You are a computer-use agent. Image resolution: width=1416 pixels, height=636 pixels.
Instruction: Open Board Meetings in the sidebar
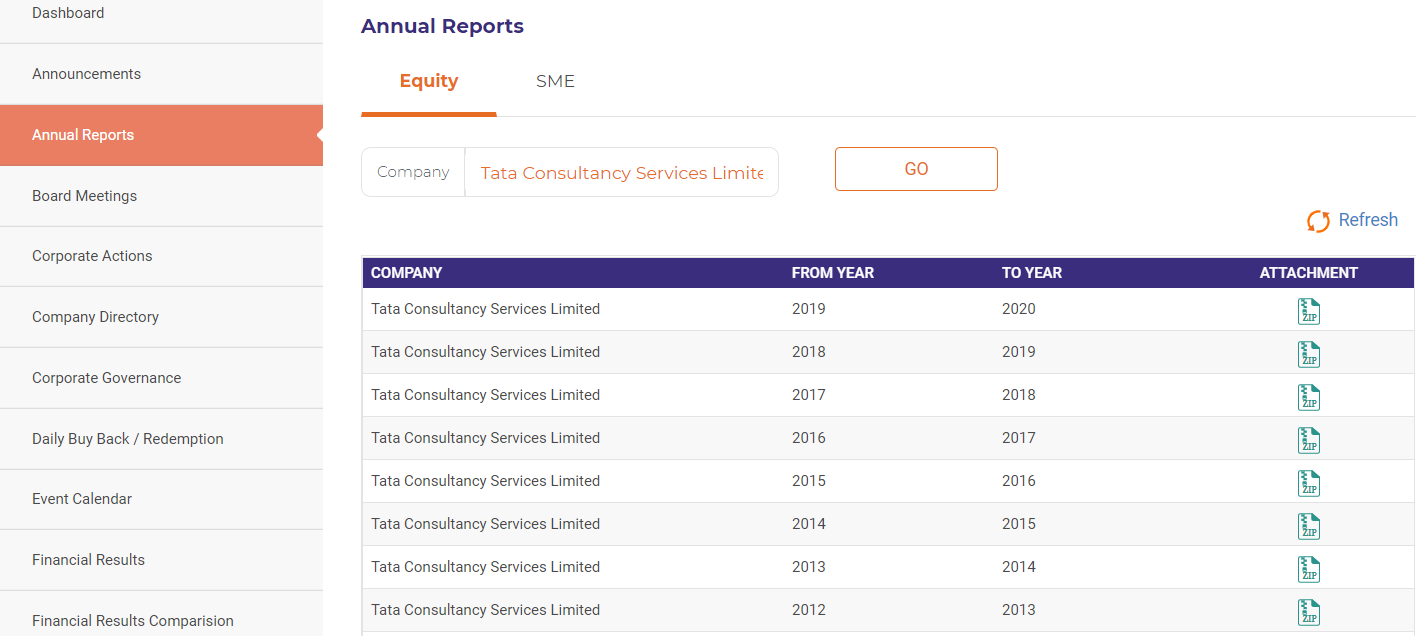(x=161, y=196)
